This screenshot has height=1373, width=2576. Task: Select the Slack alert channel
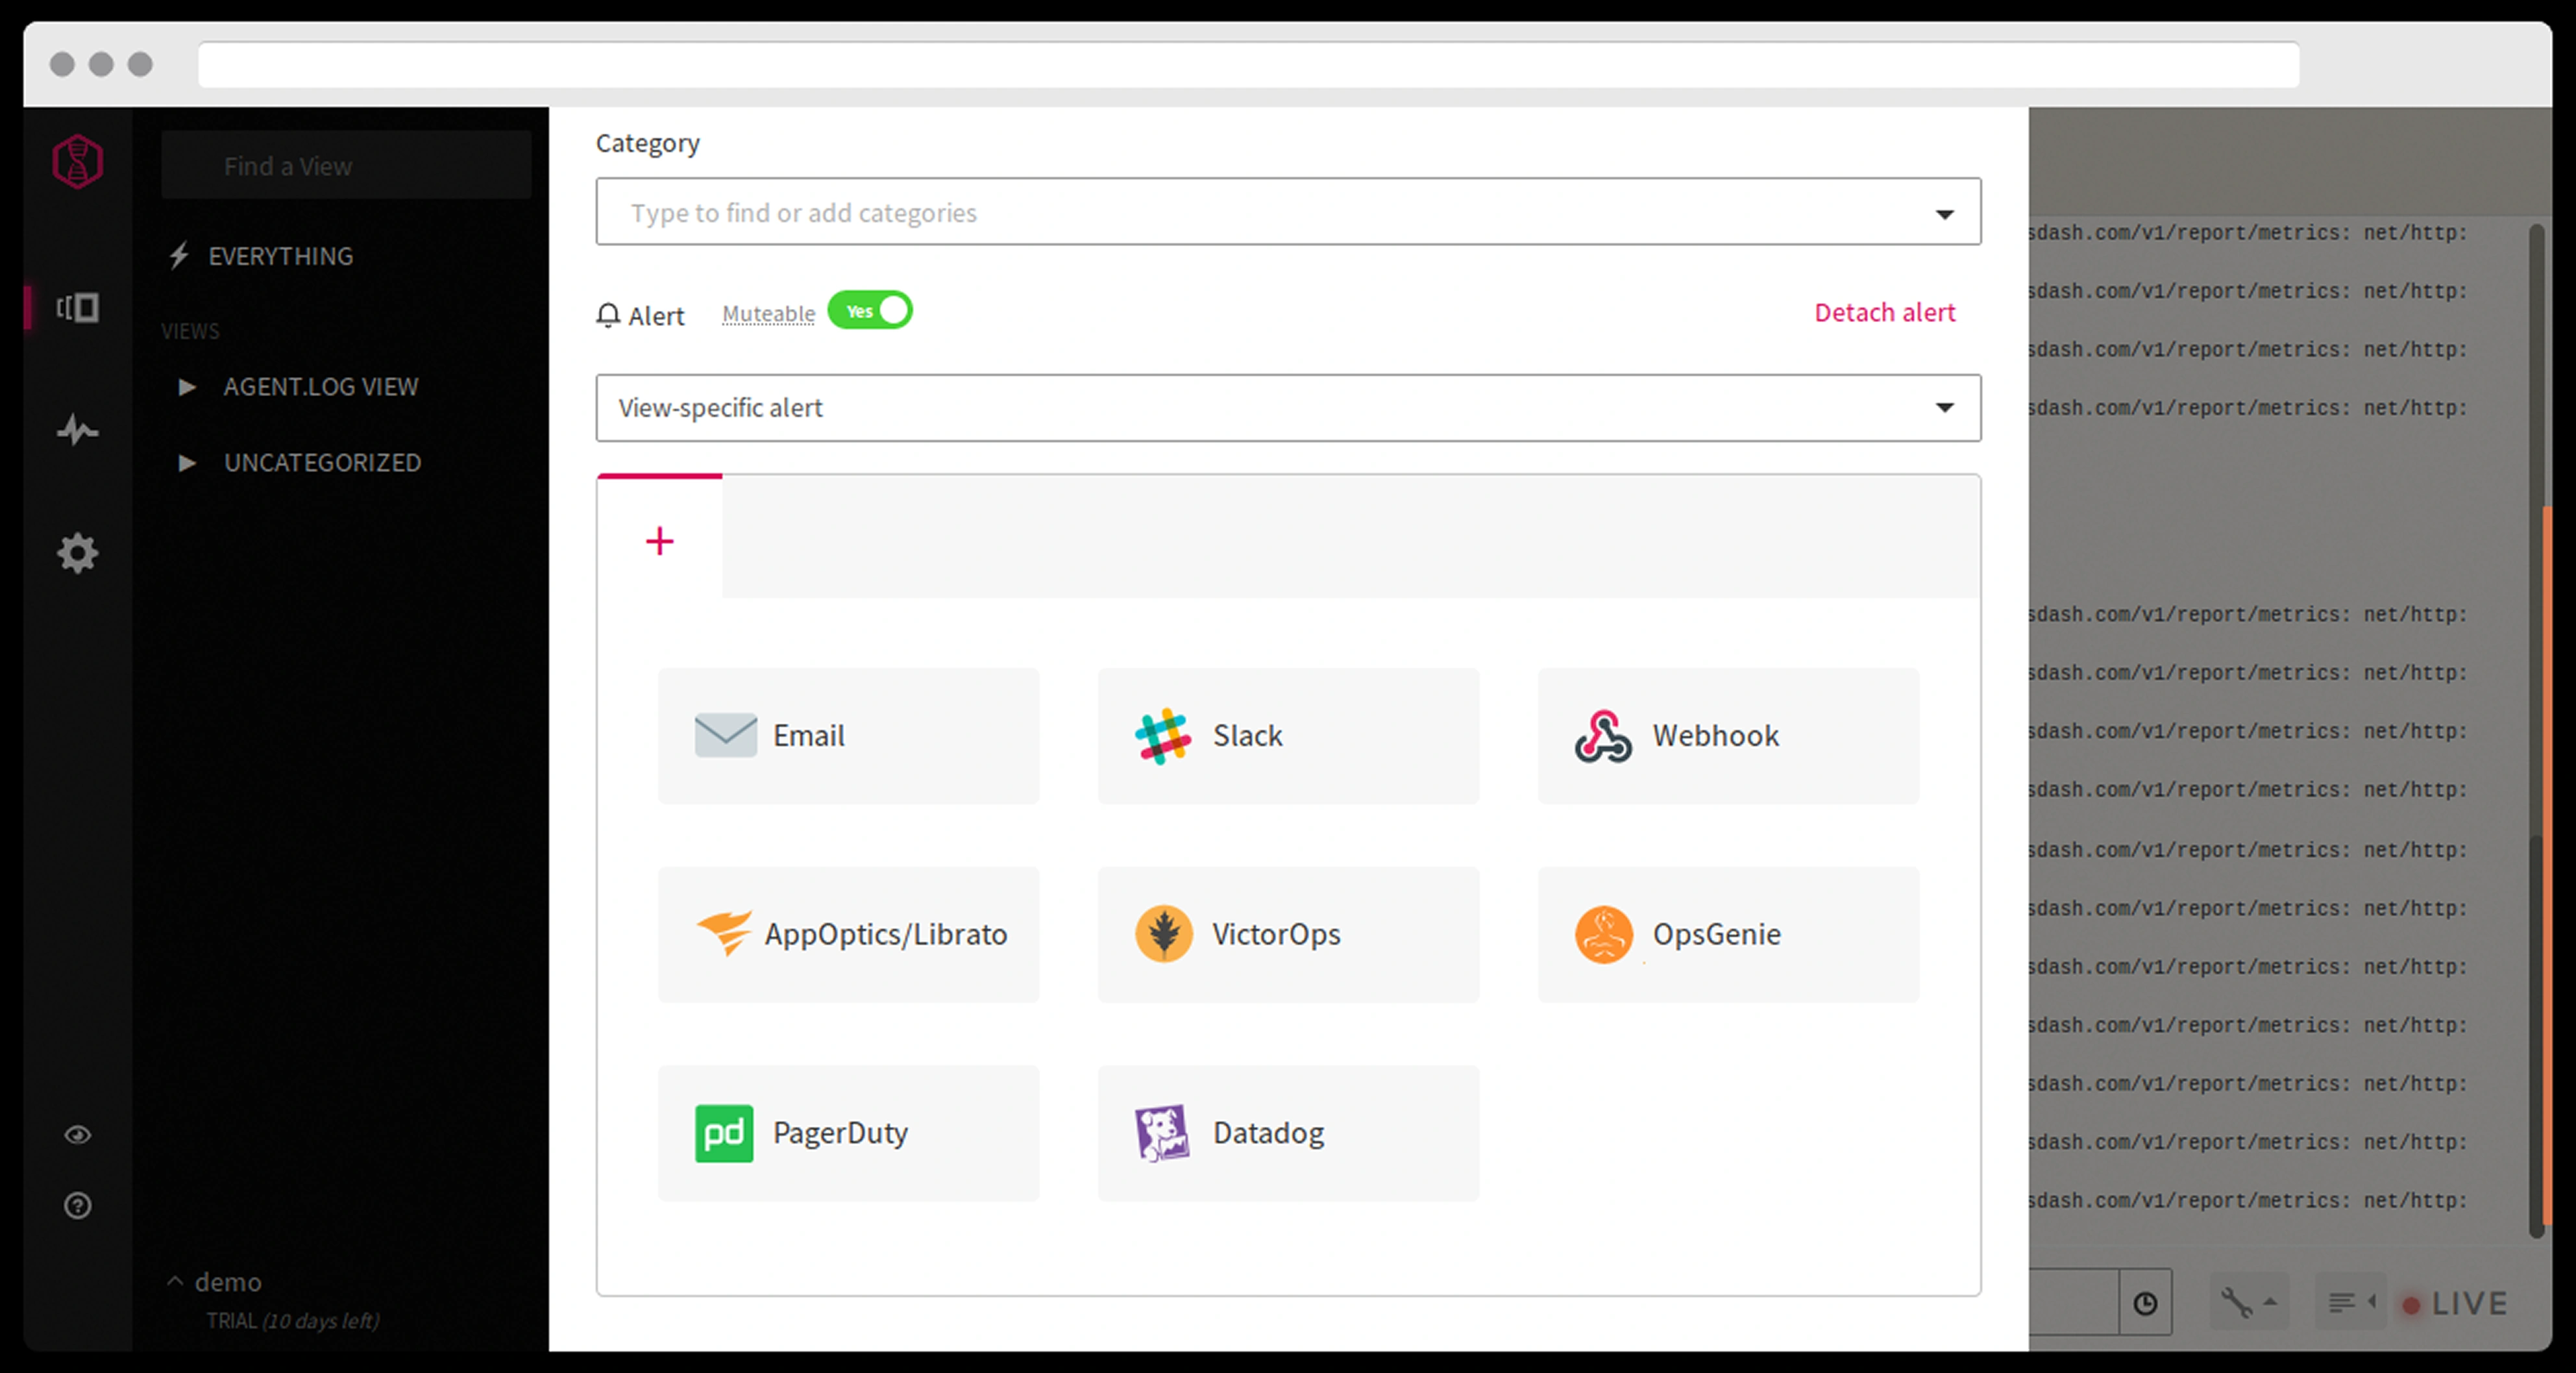tap(1288, 736)
